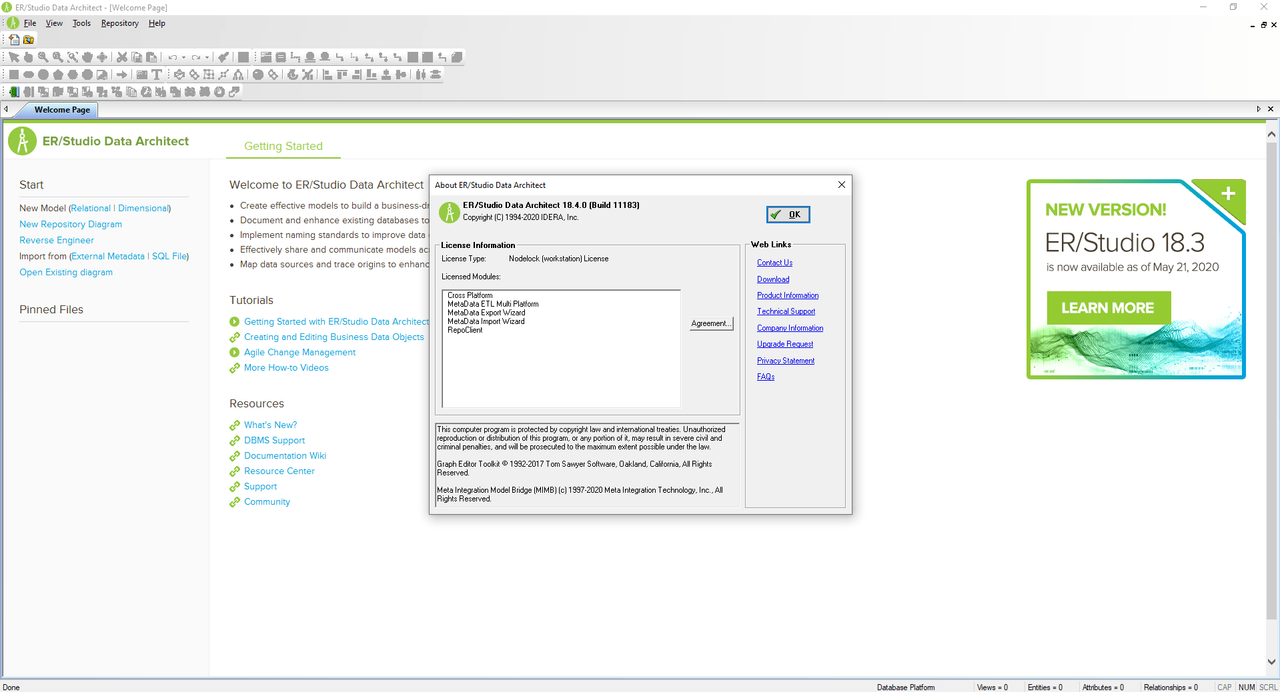Screen dimensions: 1280x692
Task: Select the line arrow drawing tool
Action: 122,75
